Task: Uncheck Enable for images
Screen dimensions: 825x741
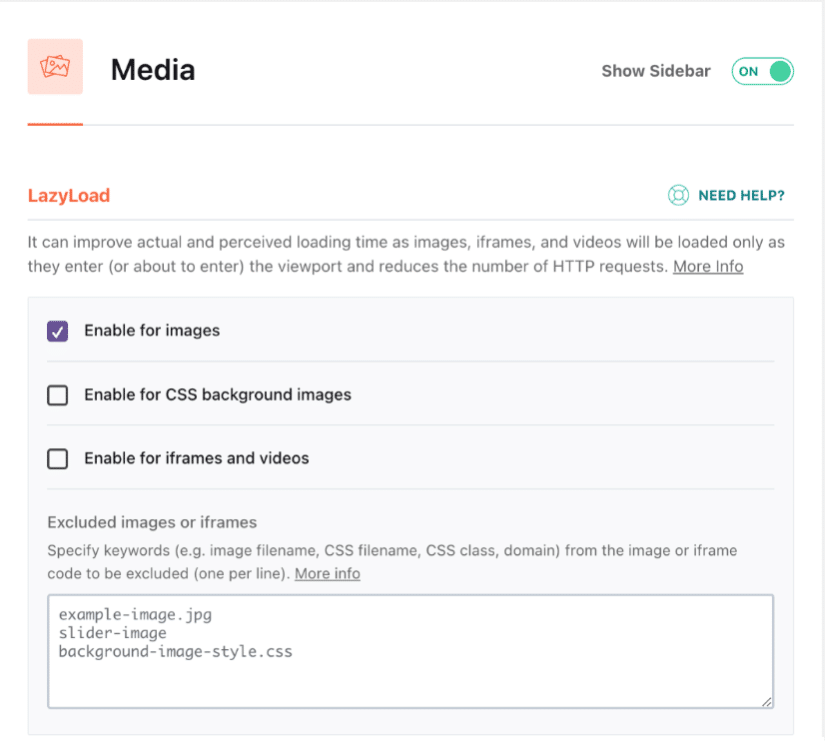Action: 57,330
